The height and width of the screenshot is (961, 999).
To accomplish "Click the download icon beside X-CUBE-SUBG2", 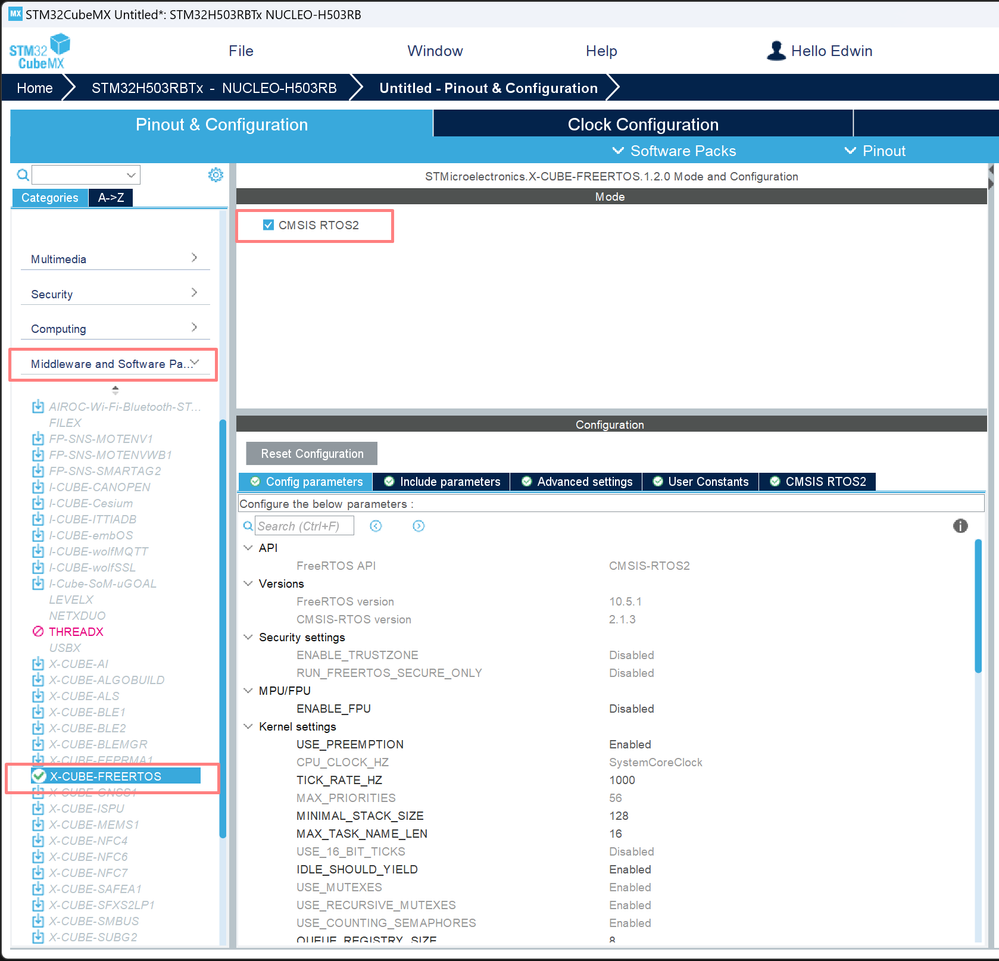I will point(38,937).
